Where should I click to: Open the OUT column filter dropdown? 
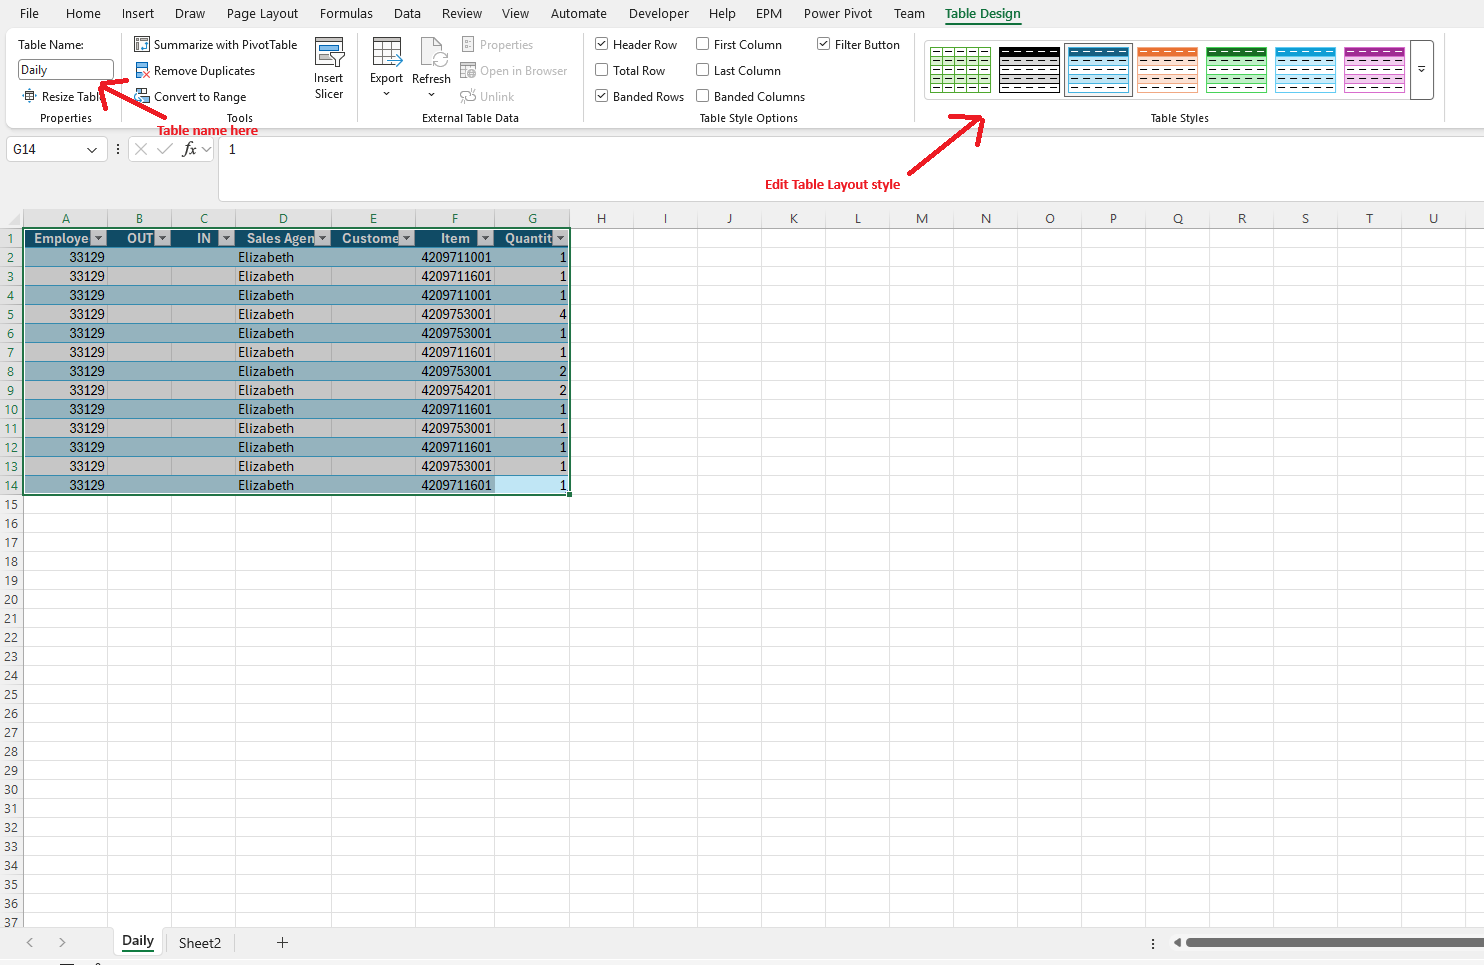coord(162,238)
